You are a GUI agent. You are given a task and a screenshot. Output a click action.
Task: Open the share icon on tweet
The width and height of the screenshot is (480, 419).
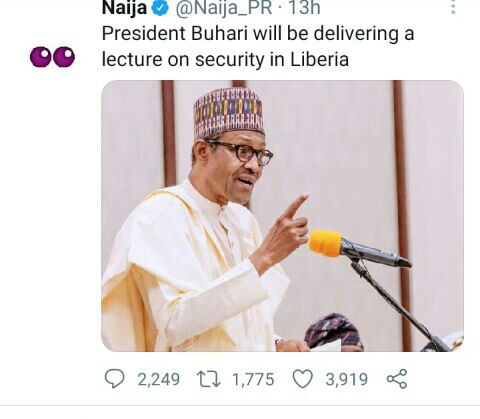click(397, 379)
